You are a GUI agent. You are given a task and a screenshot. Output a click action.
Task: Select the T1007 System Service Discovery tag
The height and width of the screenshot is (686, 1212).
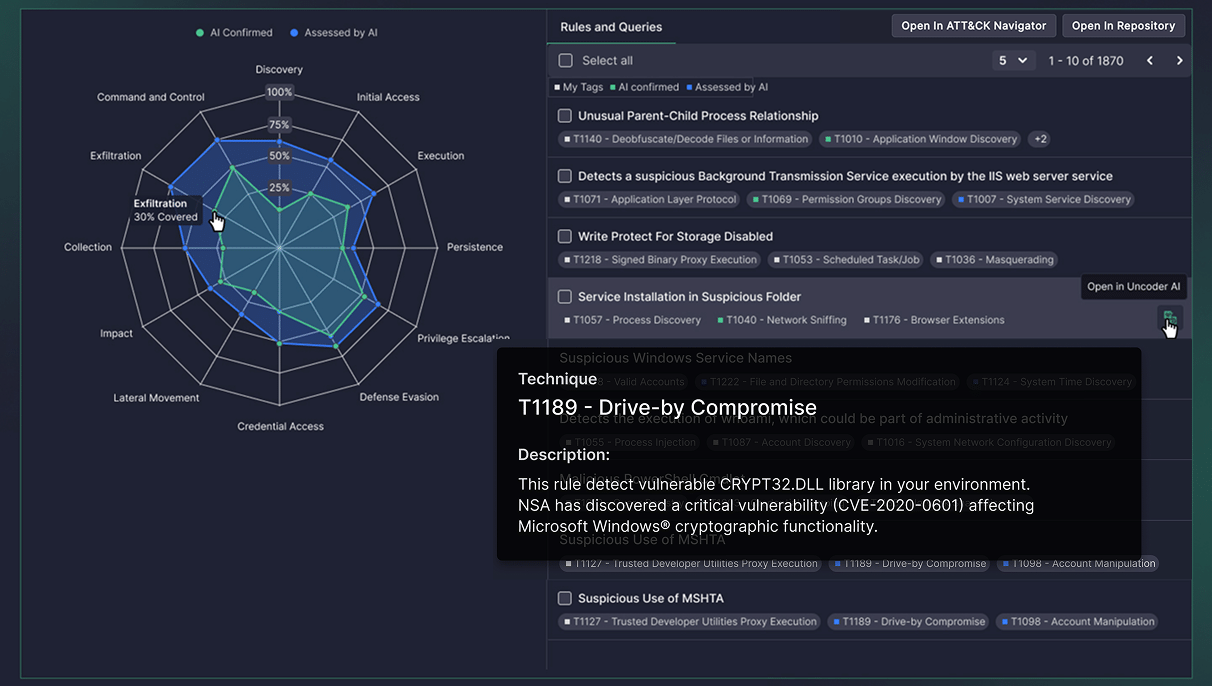pyautogui.click(x=1044, y=199)
